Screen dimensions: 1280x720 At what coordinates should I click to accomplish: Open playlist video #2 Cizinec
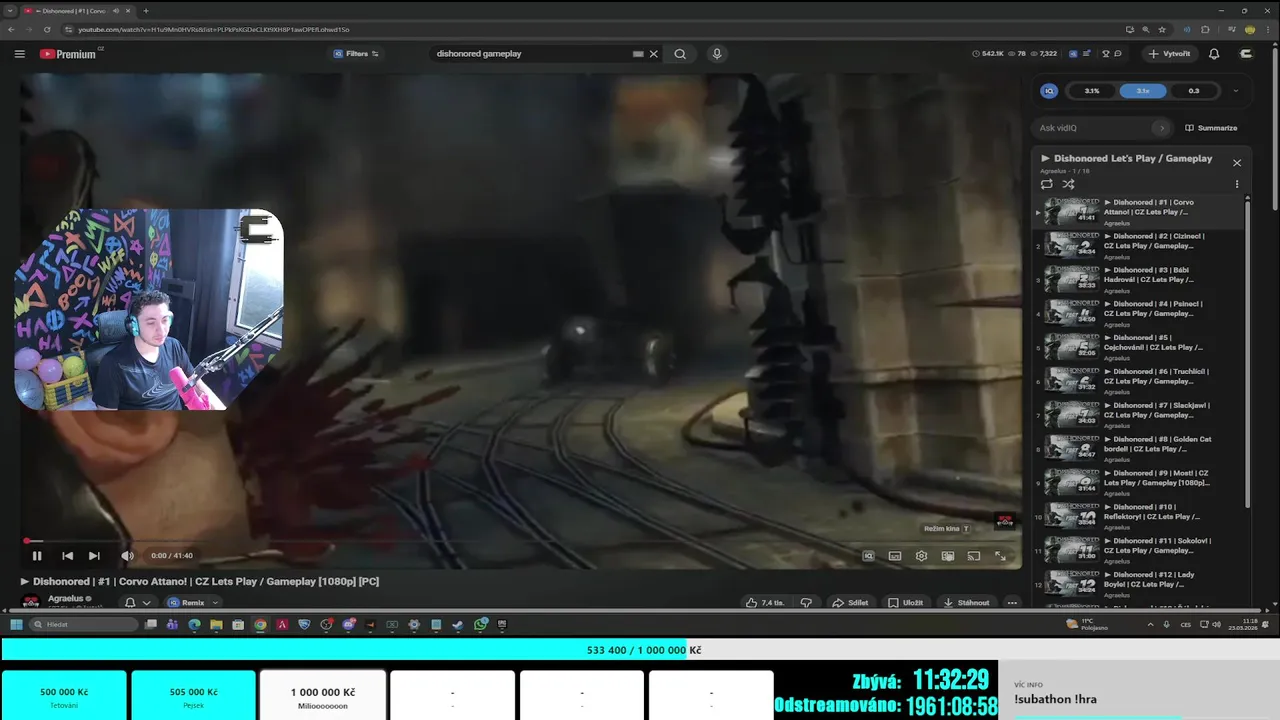tap(1139, 245)
